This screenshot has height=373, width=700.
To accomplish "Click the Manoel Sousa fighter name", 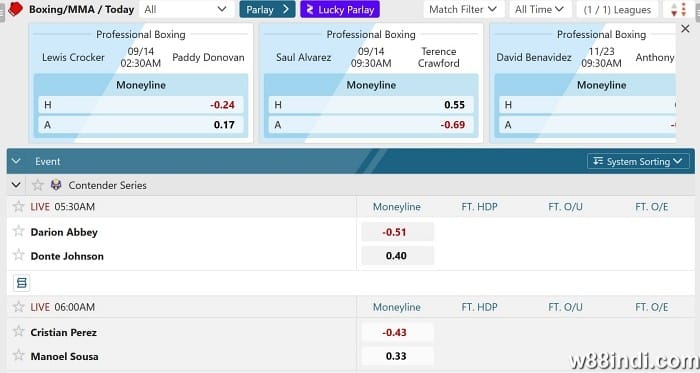I will point(64,356).
